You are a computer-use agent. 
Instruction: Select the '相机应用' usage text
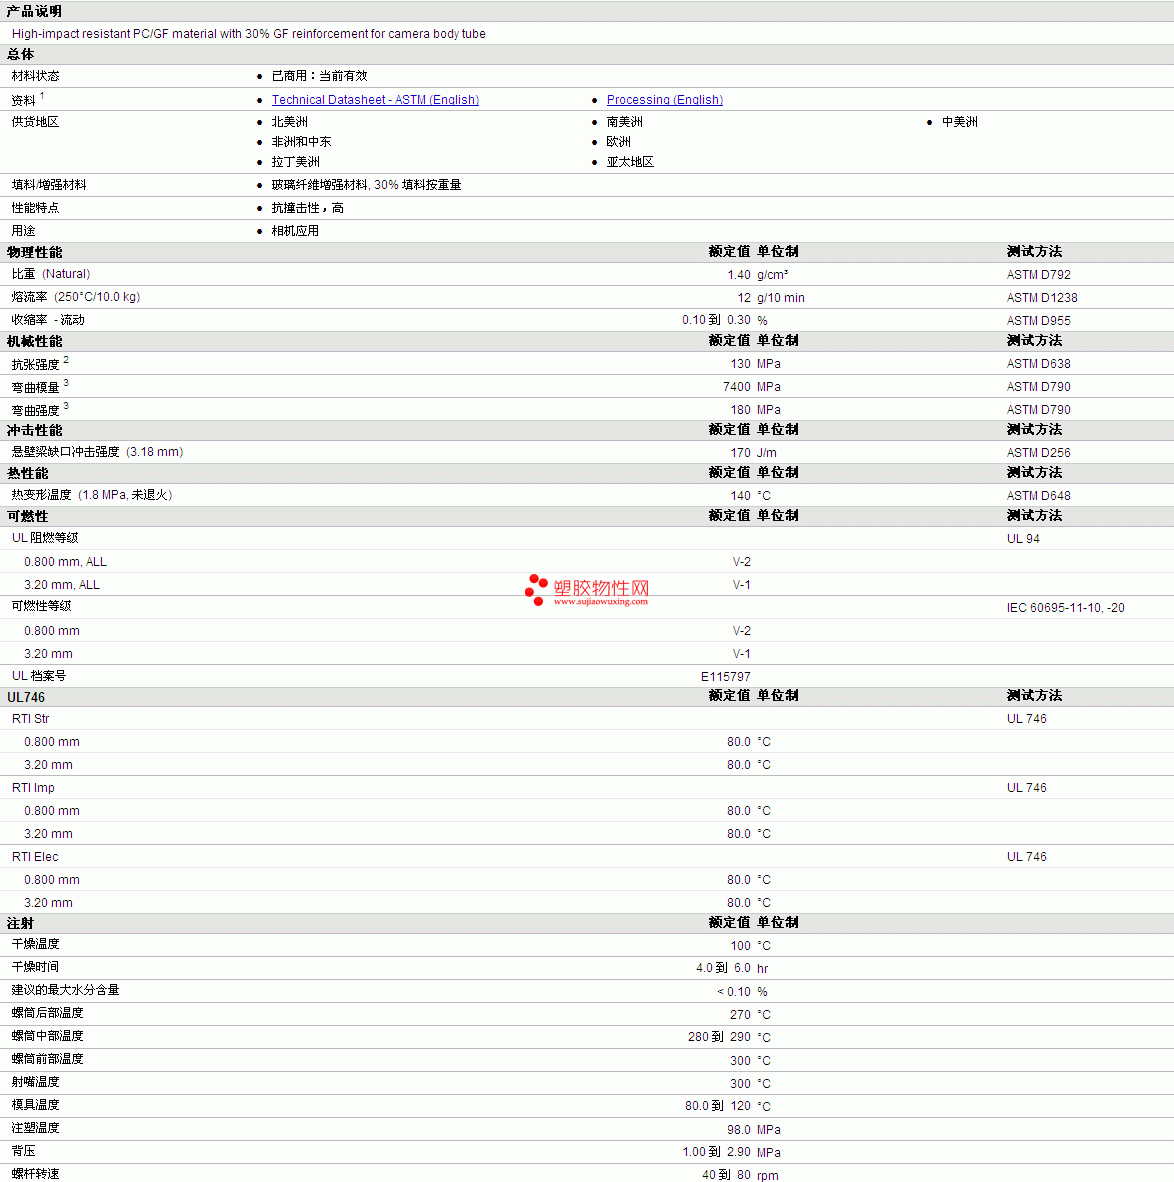(x=295, y=231)
